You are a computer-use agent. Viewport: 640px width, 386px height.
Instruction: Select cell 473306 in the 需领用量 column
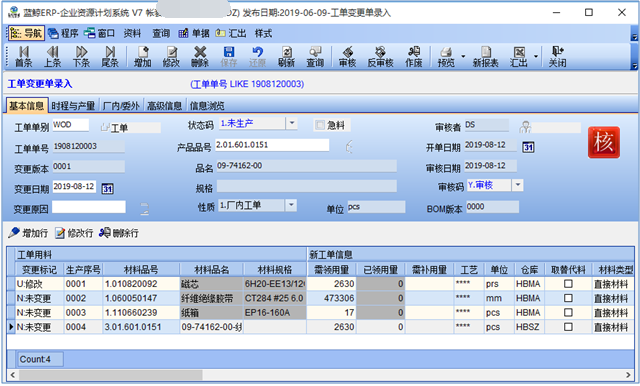pyautogui.click(x=332, y=298)
